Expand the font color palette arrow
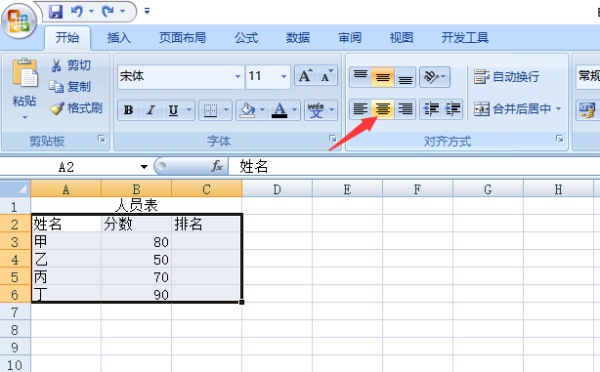Viewport: 600px width, 372px height. click(295, 110)
